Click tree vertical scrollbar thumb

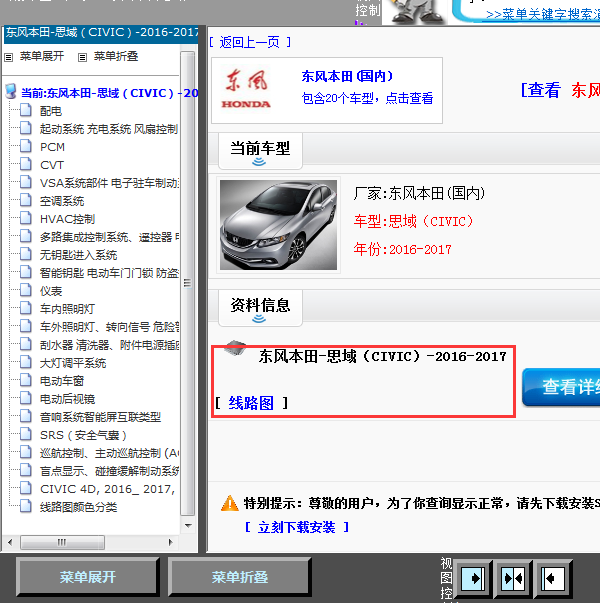(188, 283)
